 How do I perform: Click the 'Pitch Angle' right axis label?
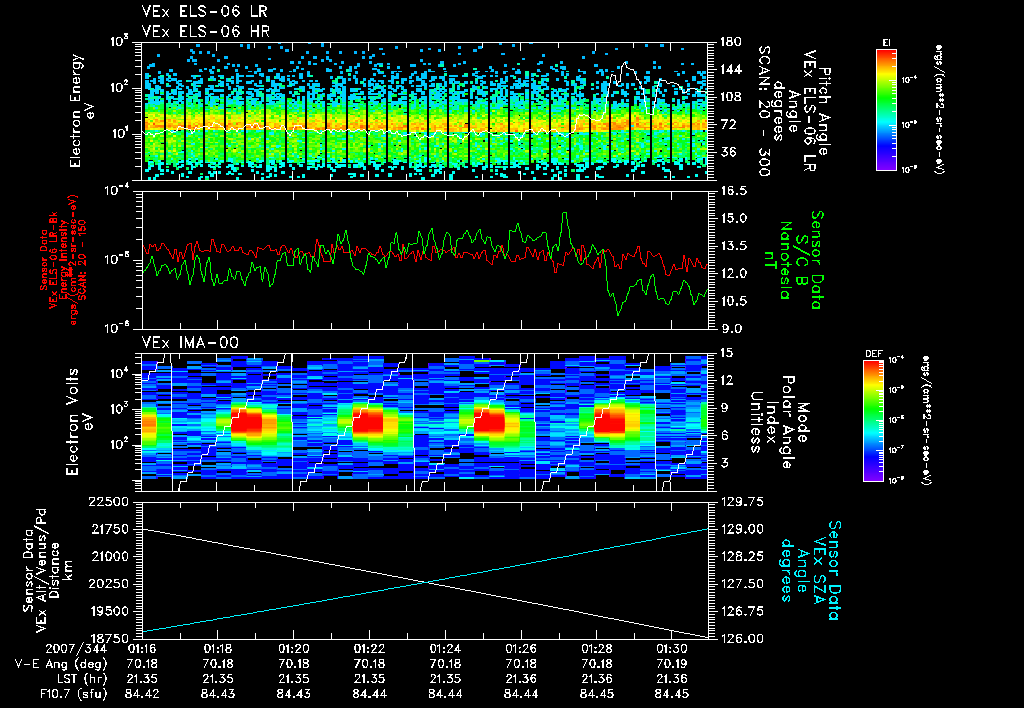[794, 109]
